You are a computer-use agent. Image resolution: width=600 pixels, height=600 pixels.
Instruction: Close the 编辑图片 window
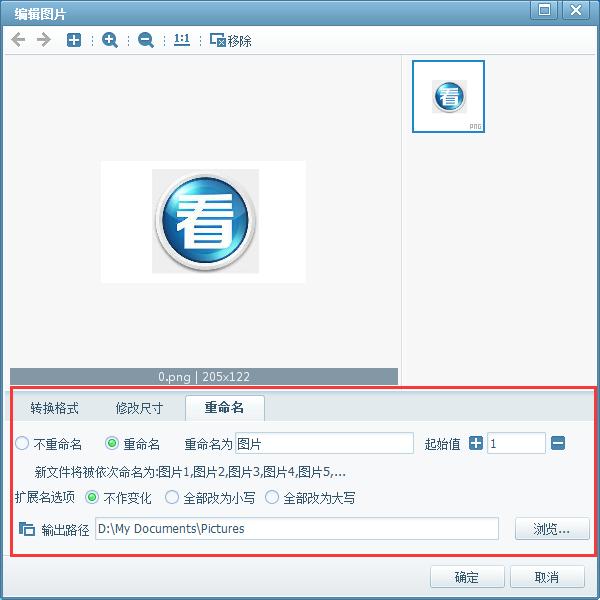coord(576,10)
